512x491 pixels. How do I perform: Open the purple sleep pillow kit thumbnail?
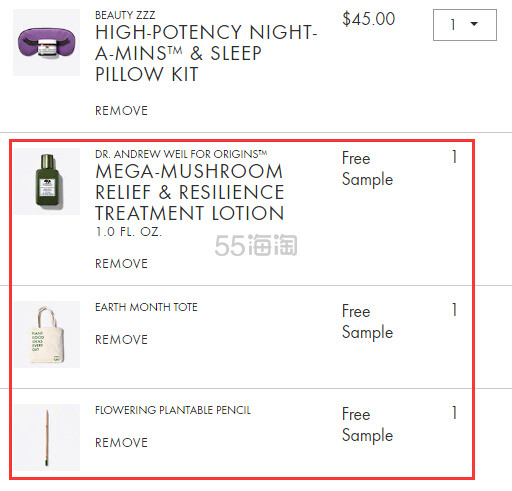46,42
